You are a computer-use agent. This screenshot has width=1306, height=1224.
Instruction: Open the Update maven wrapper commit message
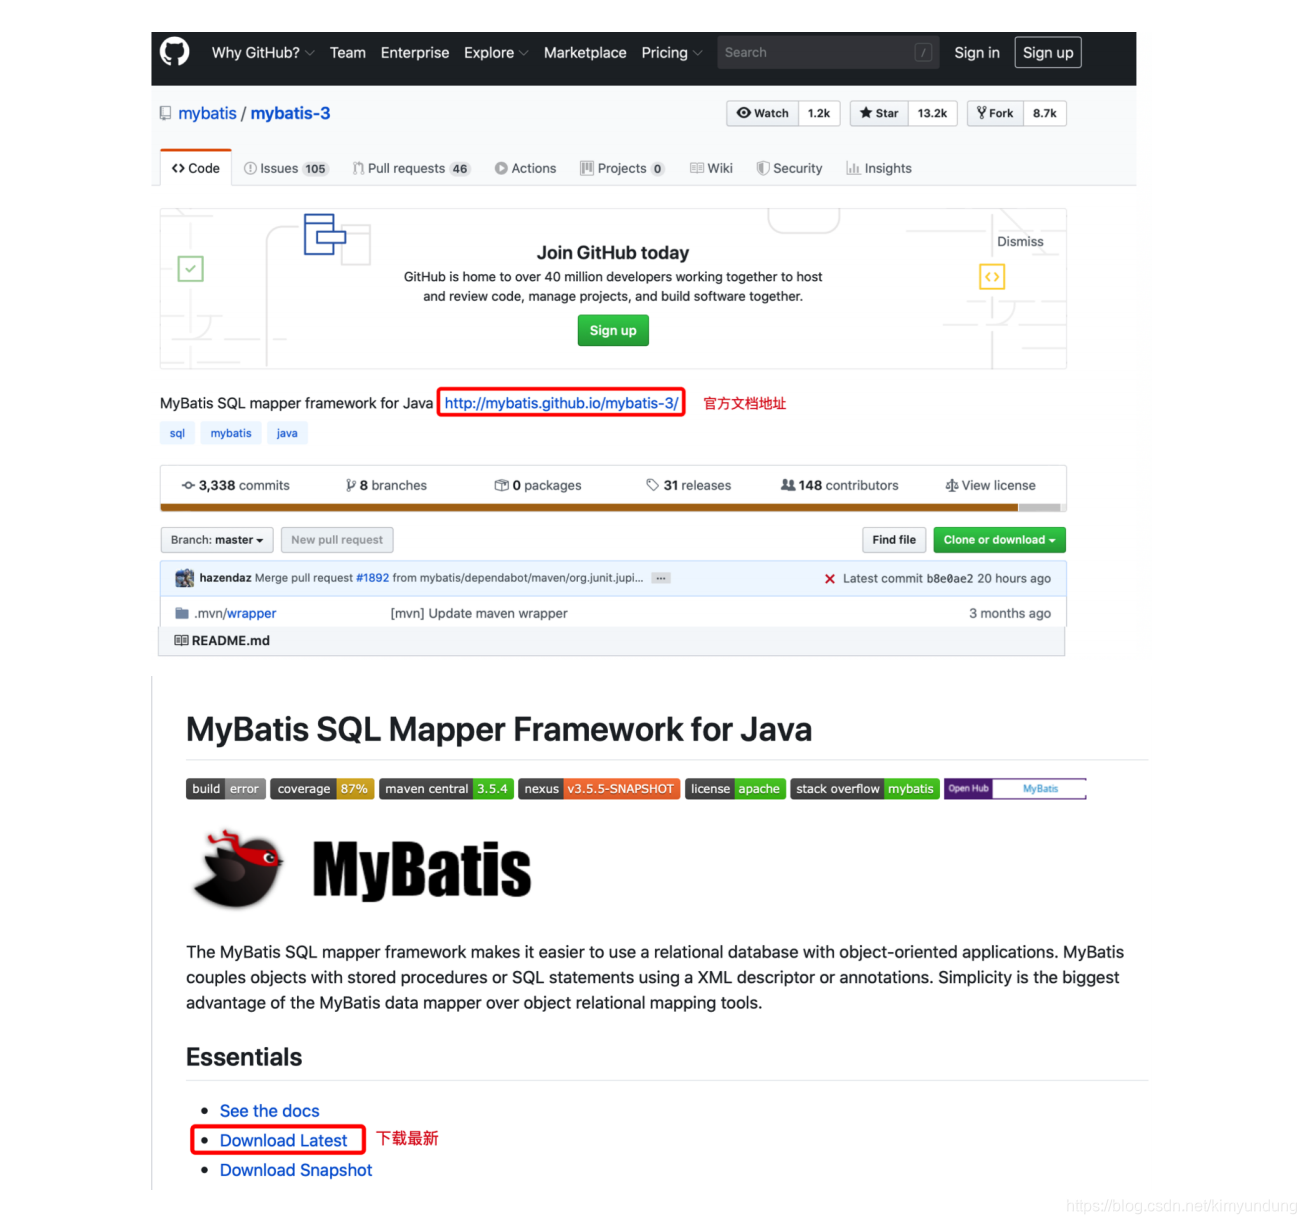(x=479, y=613)
